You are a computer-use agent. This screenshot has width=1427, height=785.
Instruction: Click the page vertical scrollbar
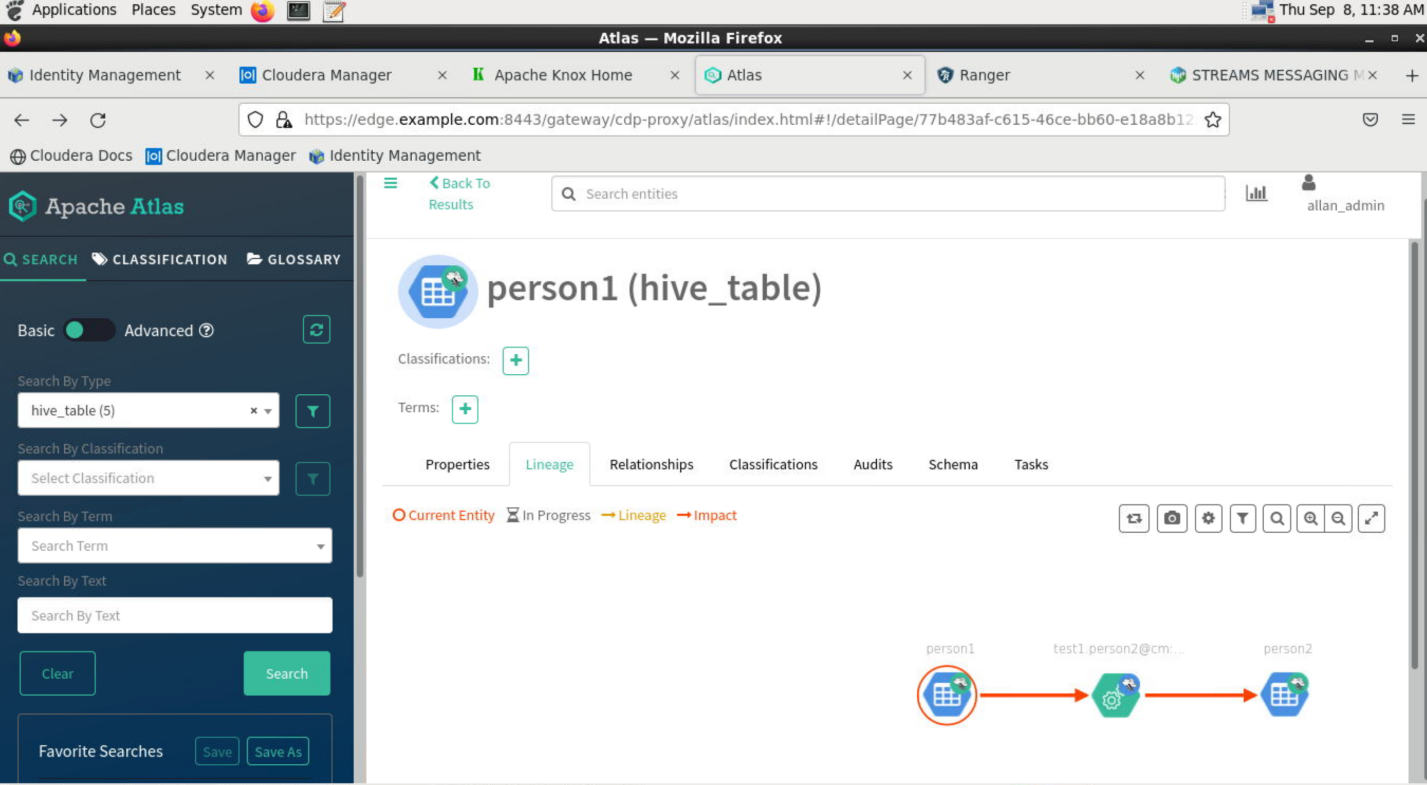1415,455
